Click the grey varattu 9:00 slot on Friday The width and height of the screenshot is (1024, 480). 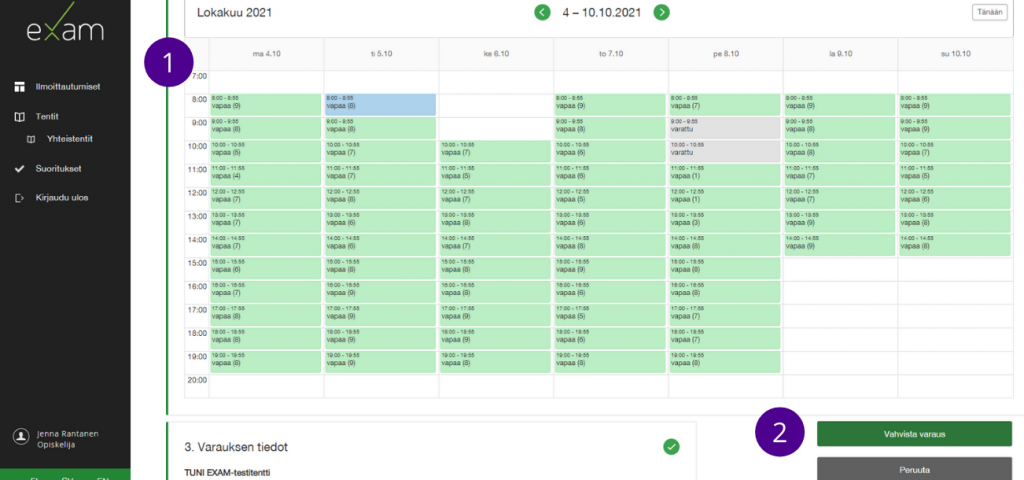(724, 127)
